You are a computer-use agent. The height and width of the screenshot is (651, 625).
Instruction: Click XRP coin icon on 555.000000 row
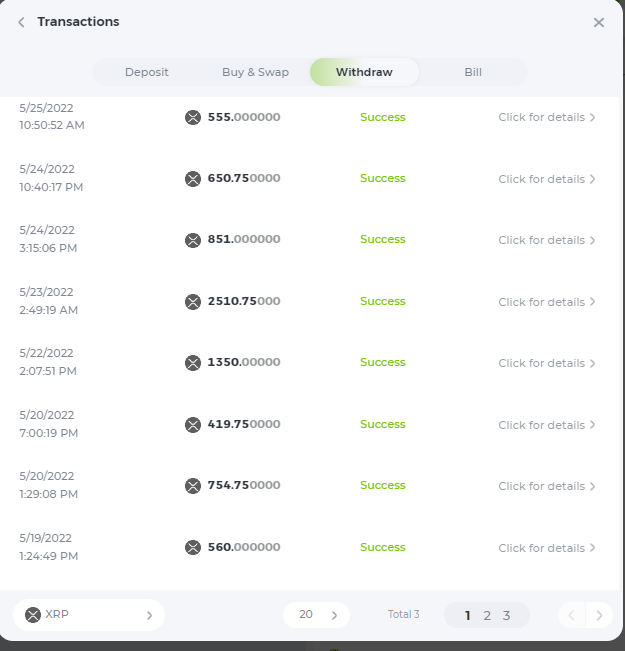193,117
